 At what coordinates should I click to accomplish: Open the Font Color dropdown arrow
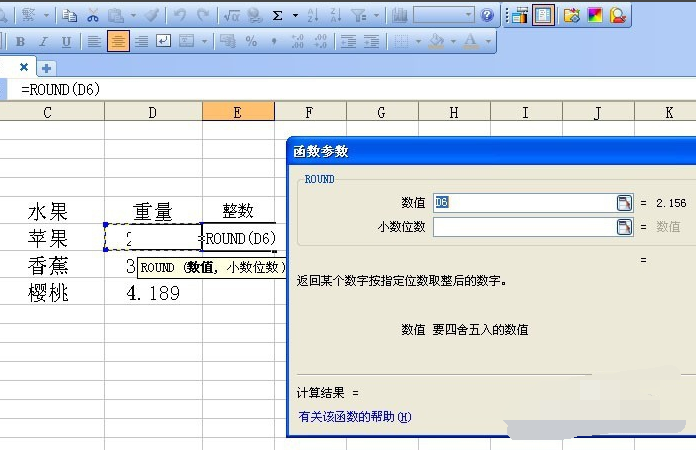[x=488, y=42]
